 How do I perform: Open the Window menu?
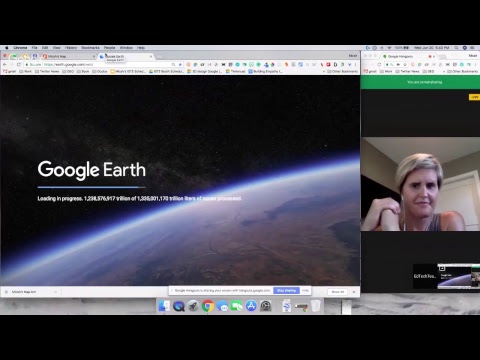click(x=126, y=48)
